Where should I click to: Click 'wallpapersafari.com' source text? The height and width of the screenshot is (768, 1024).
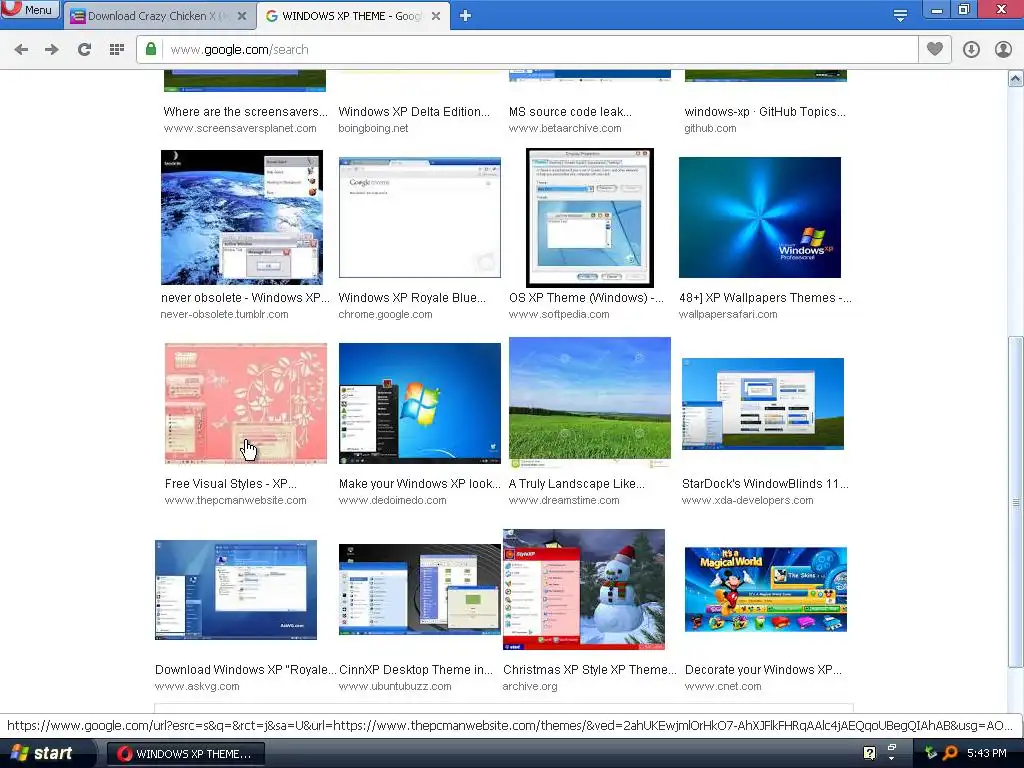[x=728, y=315]
